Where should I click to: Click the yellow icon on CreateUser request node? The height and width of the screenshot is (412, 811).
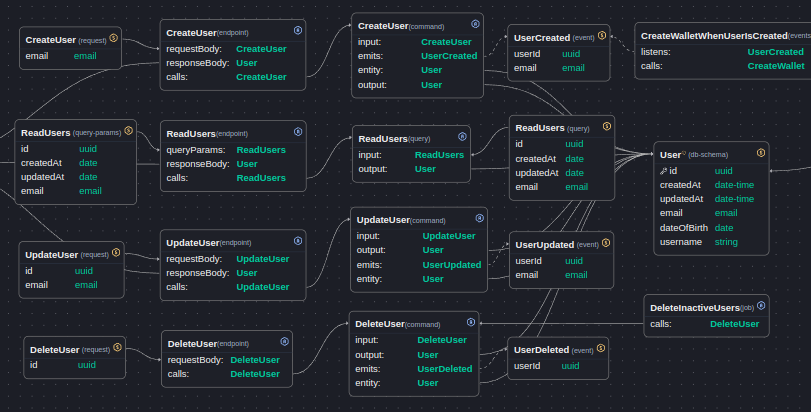click(113, 38)
